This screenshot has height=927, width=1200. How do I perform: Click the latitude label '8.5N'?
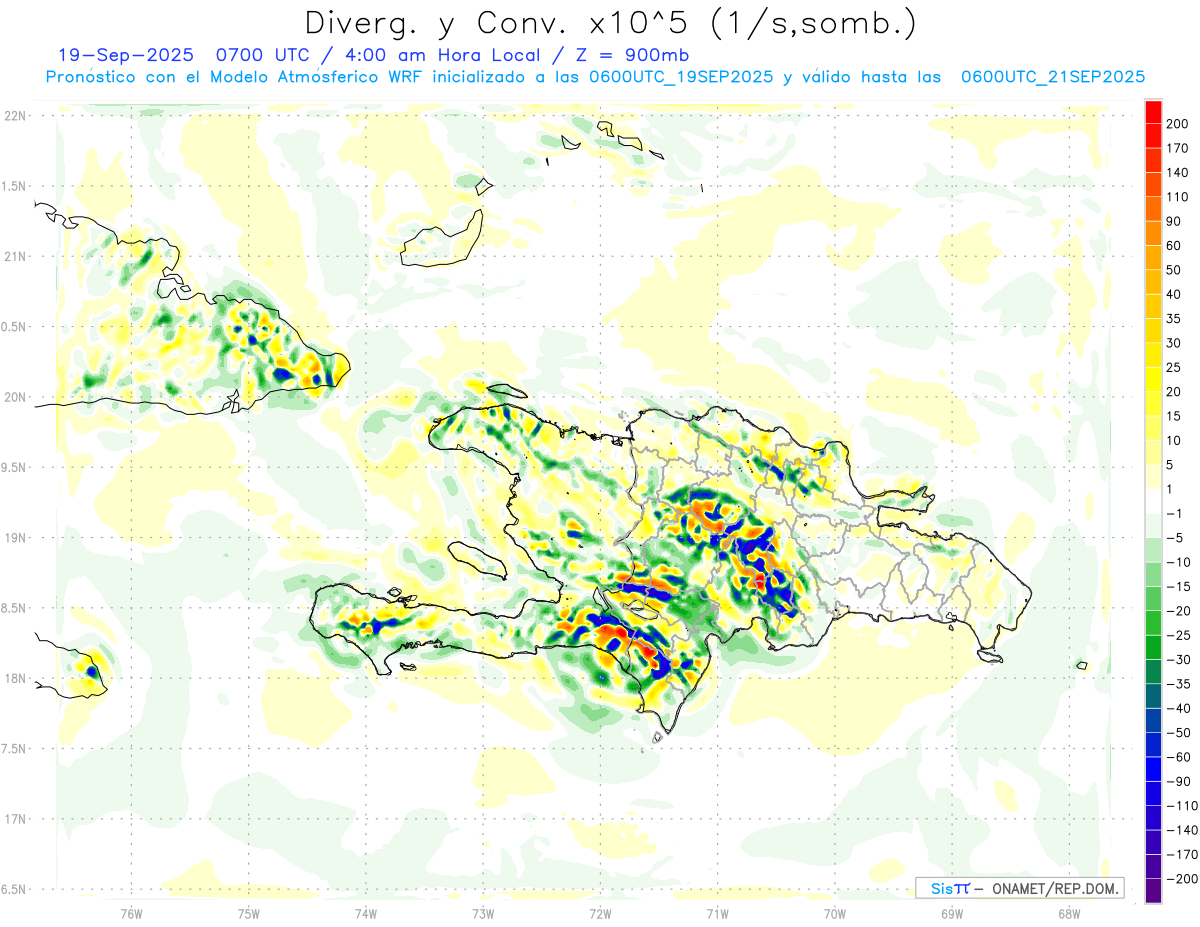pos(14,609)
